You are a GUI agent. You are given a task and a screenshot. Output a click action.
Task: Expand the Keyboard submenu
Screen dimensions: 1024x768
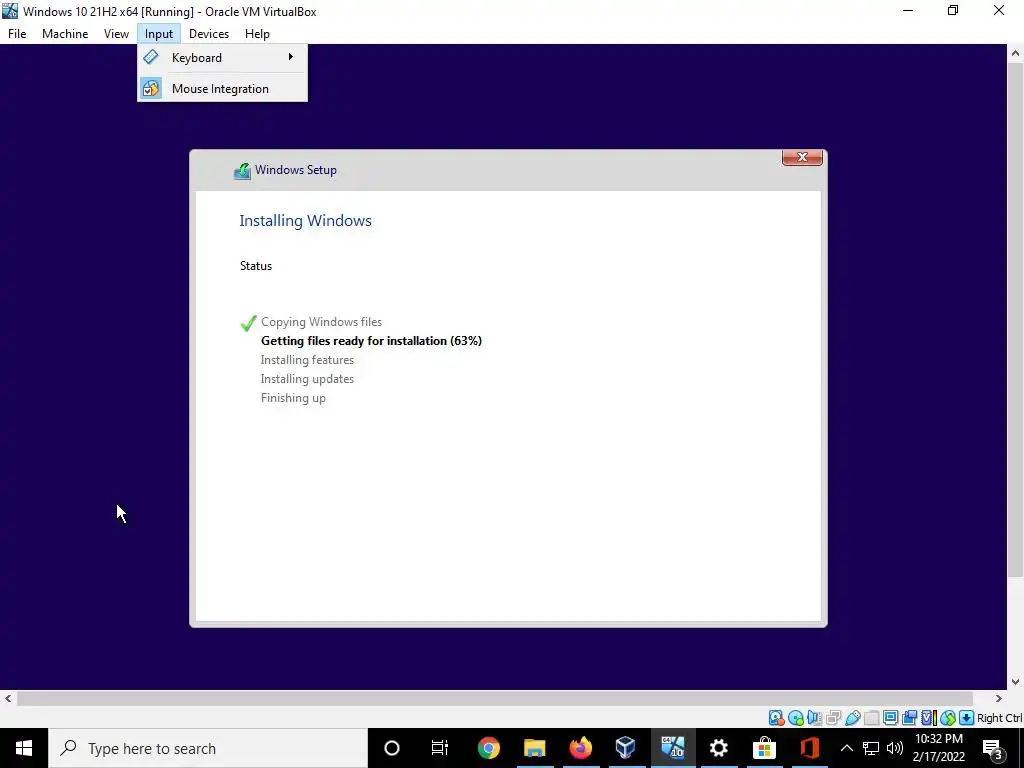click(x=222, y=57)
